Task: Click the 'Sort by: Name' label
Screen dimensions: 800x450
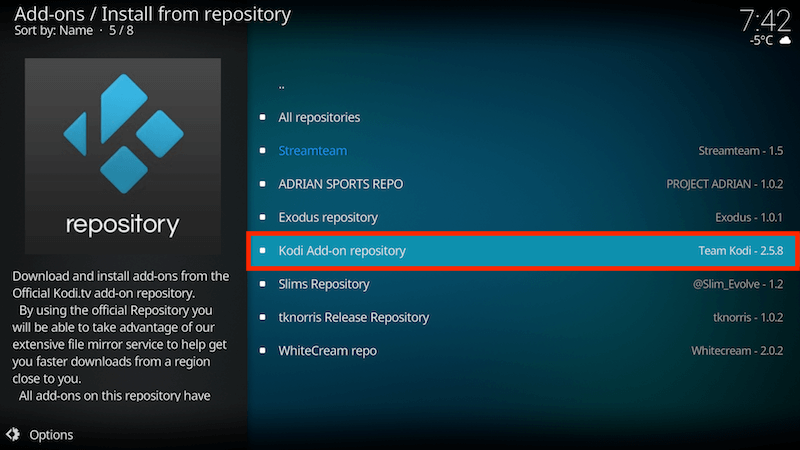Action: (x=54, y=31)
